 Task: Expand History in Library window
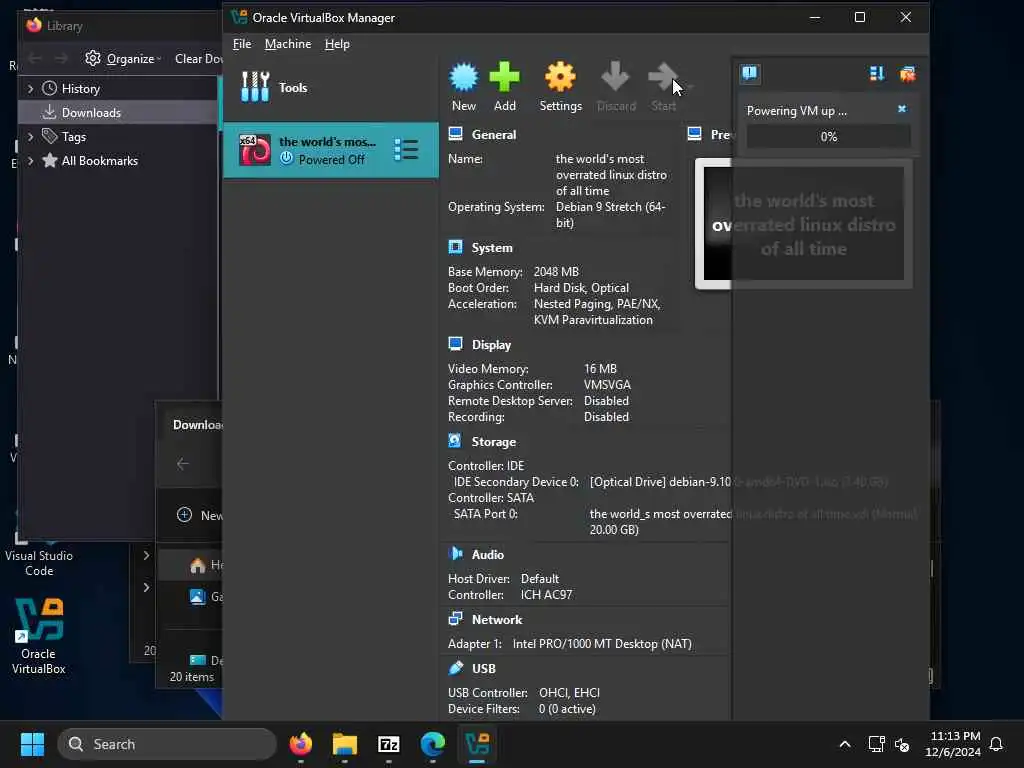30,88
